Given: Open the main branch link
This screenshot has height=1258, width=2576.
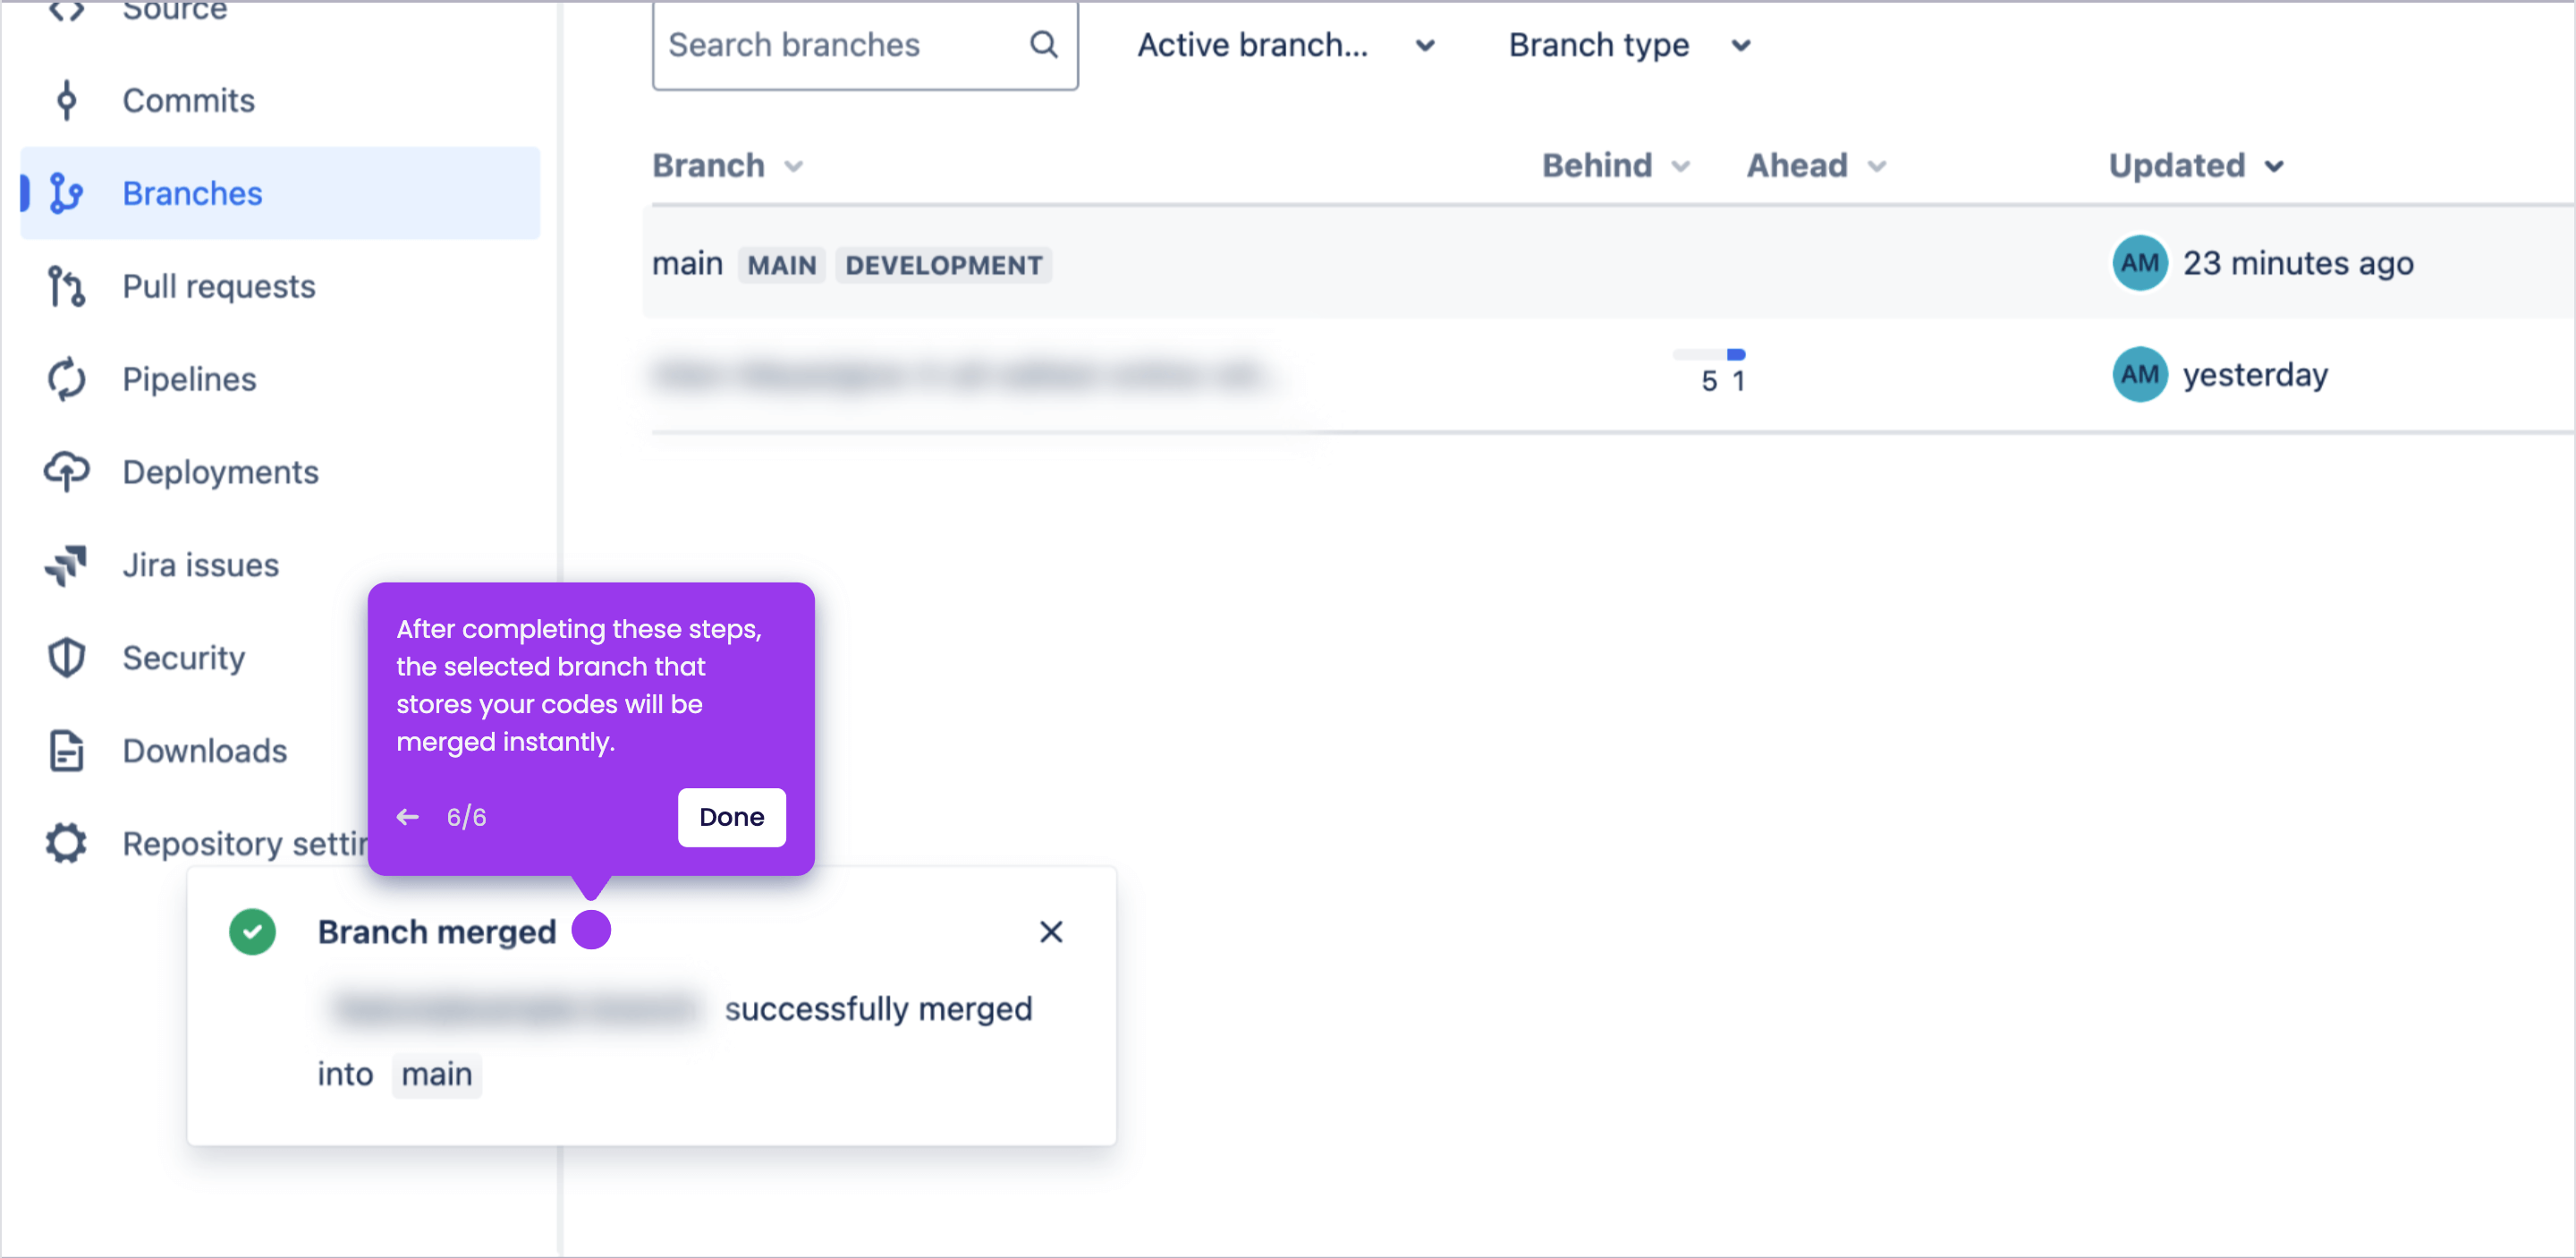Looking at the screenshot, I should tap(687, 263).
